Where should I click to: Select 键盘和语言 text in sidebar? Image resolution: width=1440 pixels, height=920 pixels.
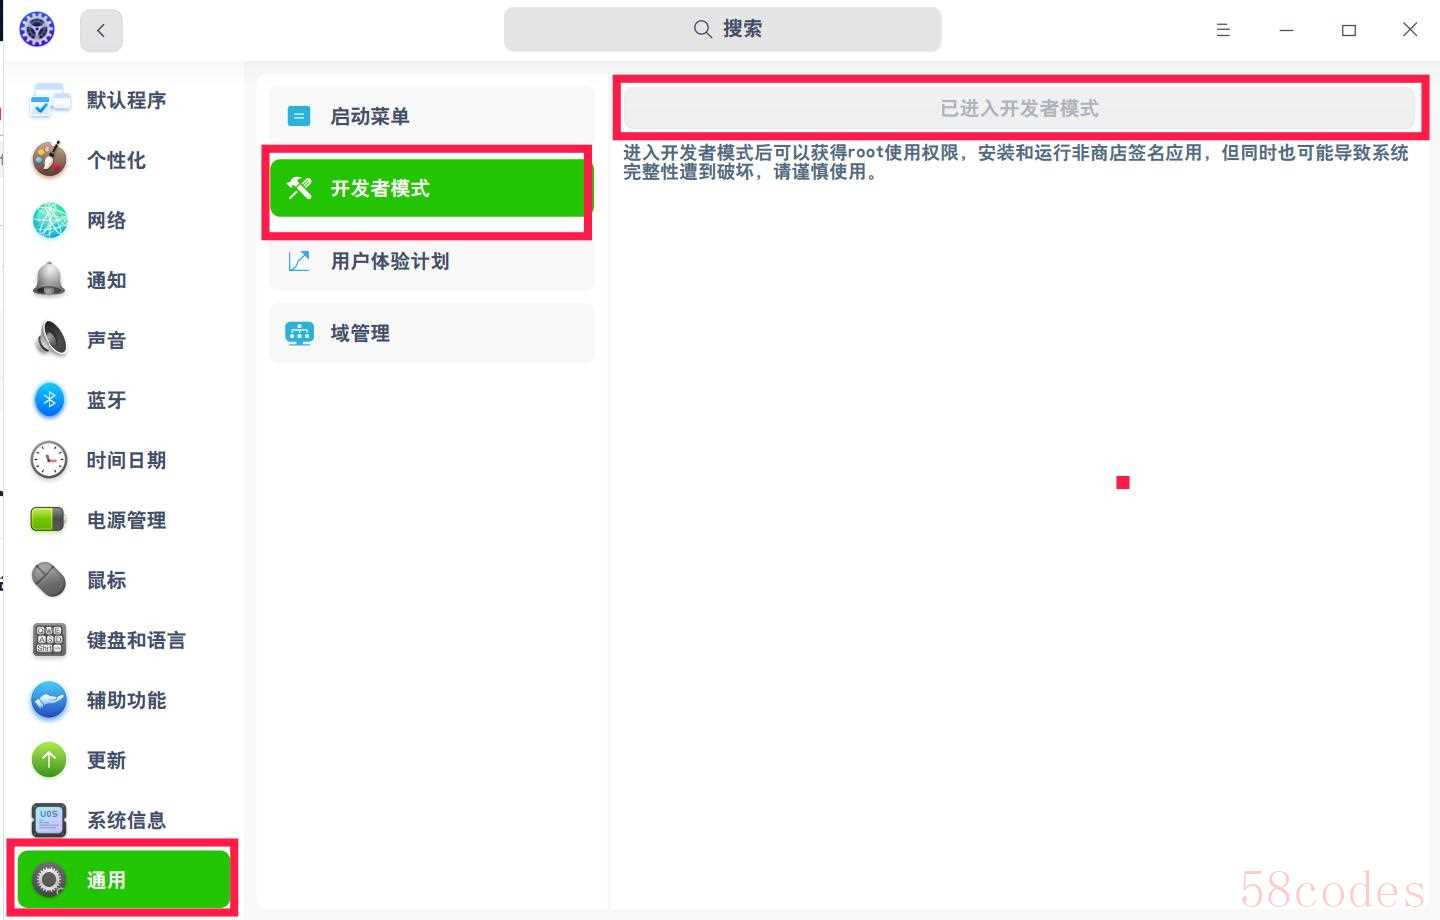[x=136, y=640]
